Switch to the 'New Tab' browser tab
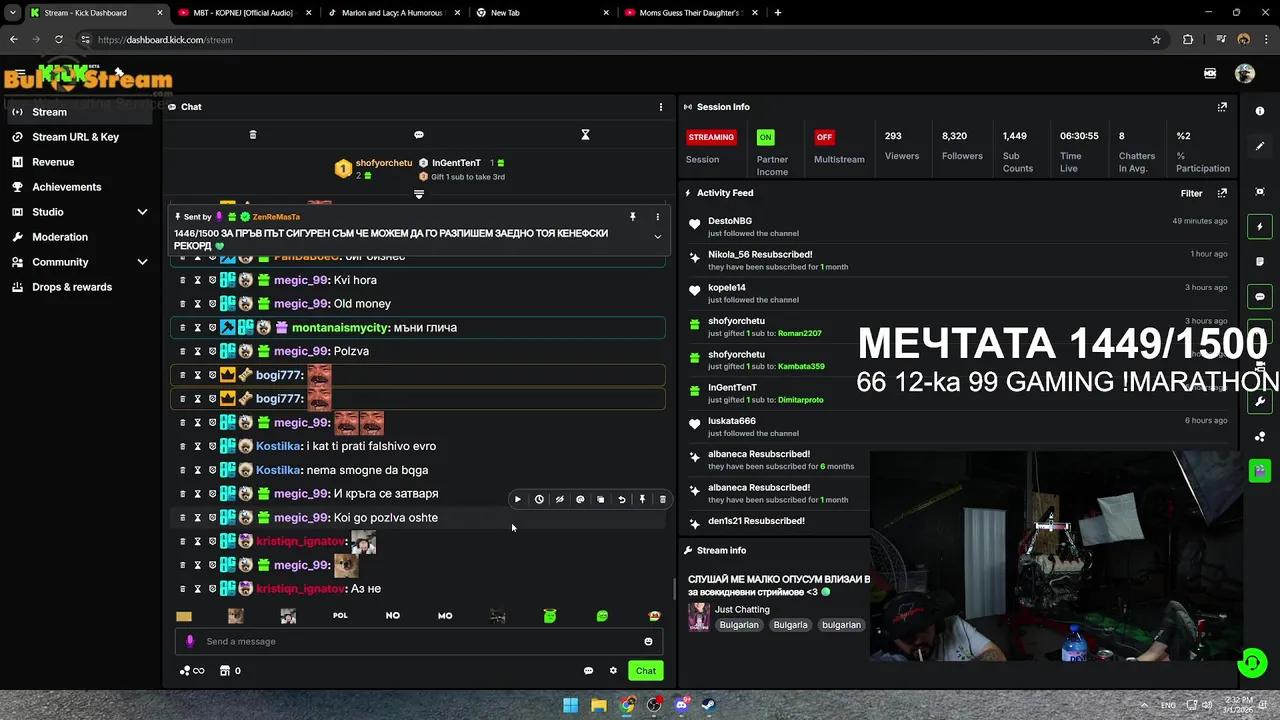1280x720 pixels. click(x=540, y=13)
